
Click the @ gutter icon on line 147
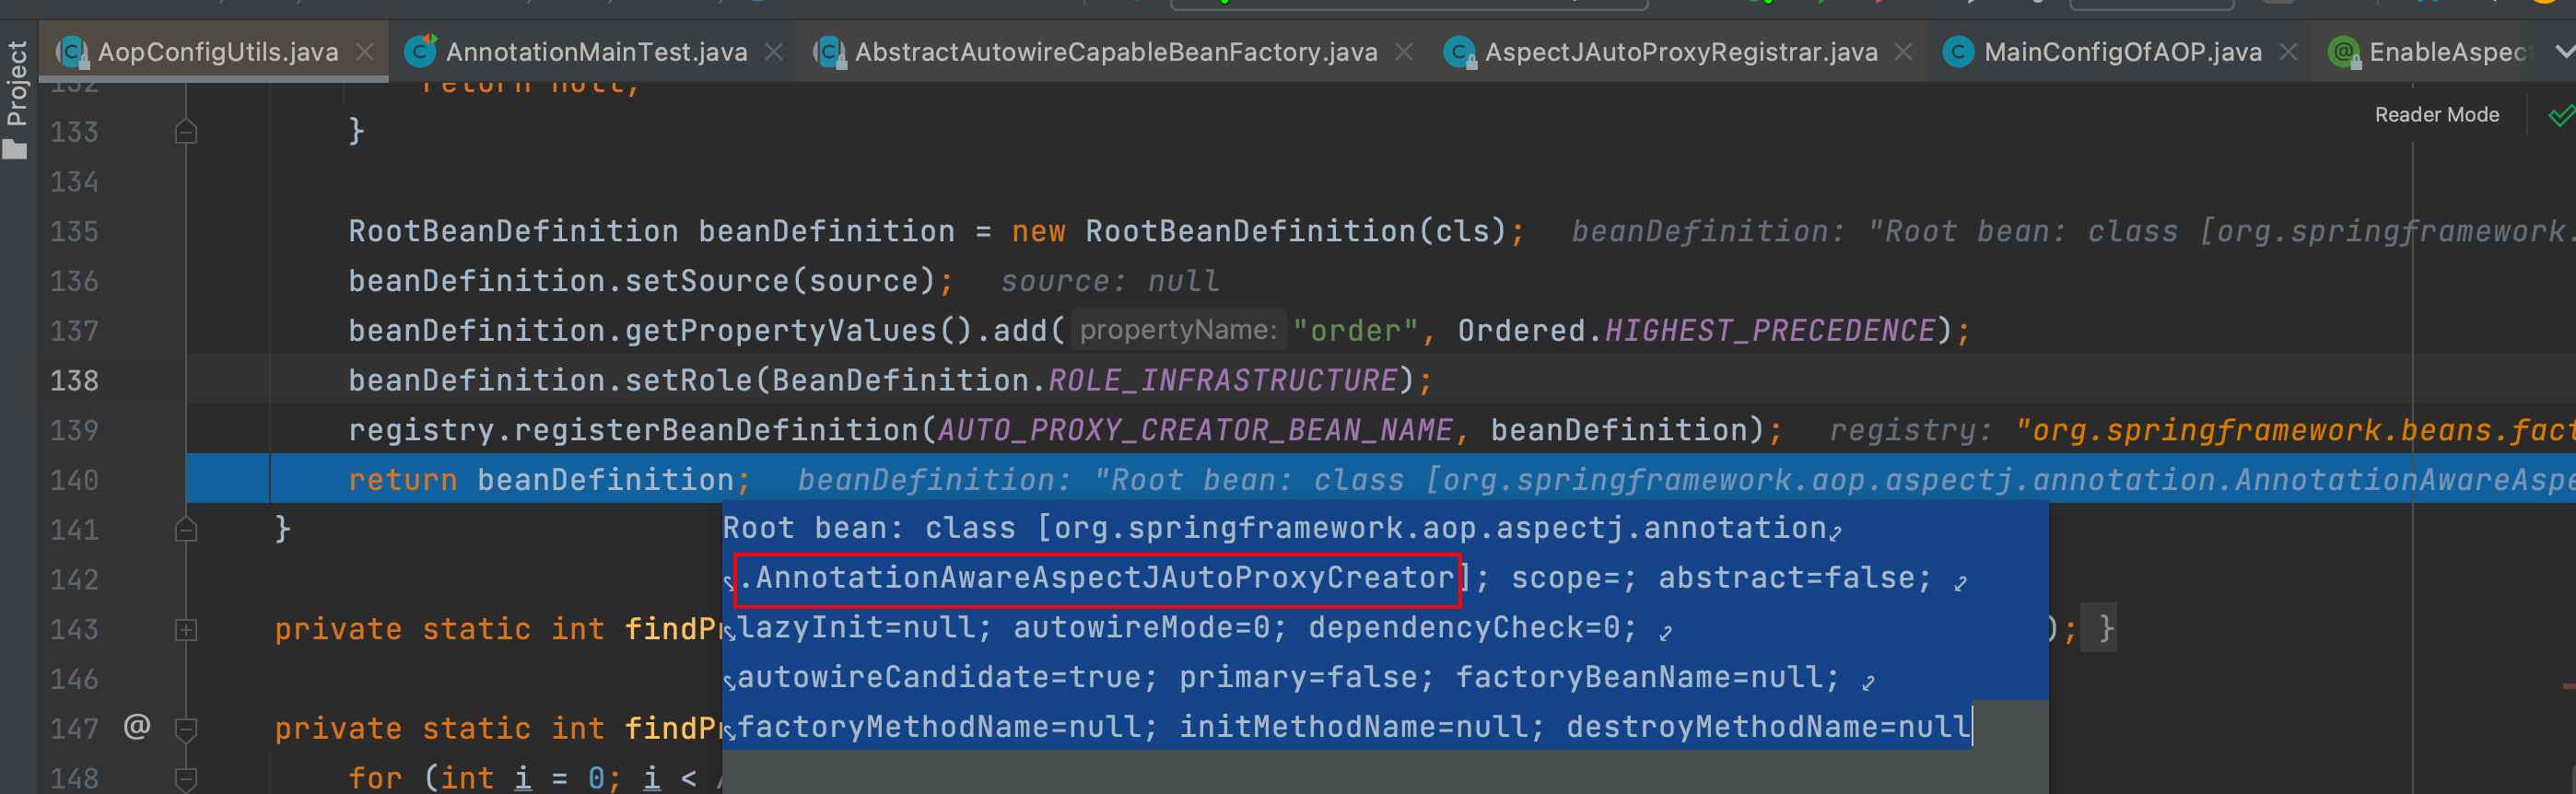point(137,726)
